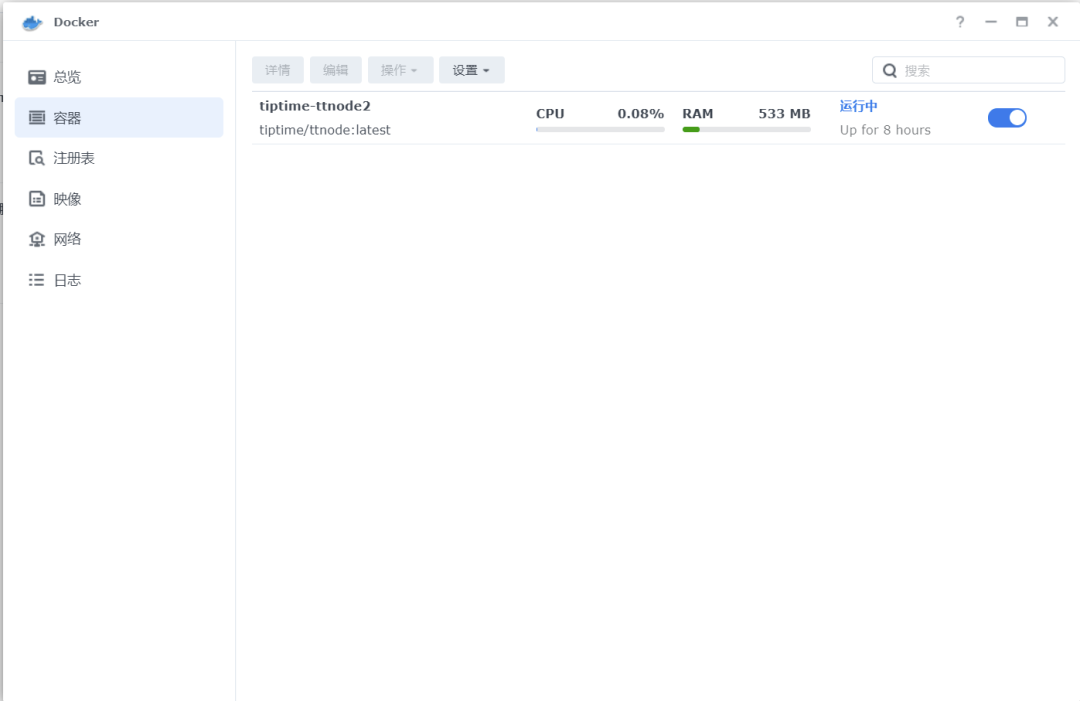The height and width of the screenshot is (701, 1080).
Task: Switch to the 容器 container section
Action: point(119,118)
